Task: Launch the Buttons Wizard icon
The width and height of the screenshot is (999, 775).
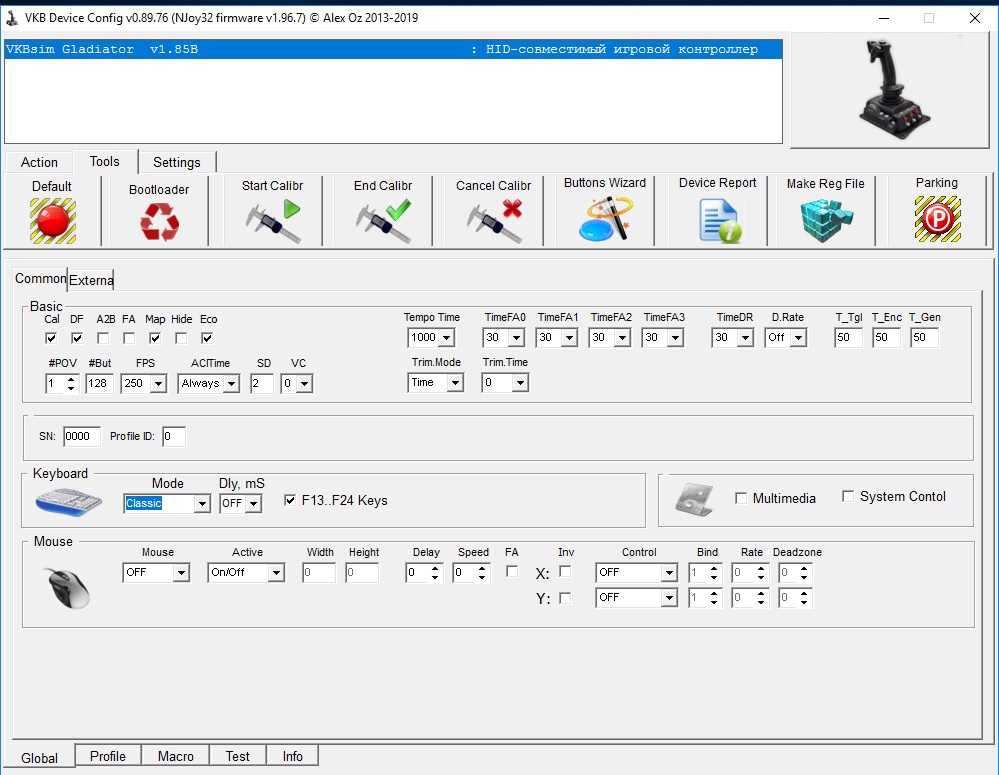Action: (x=605, y=219)
